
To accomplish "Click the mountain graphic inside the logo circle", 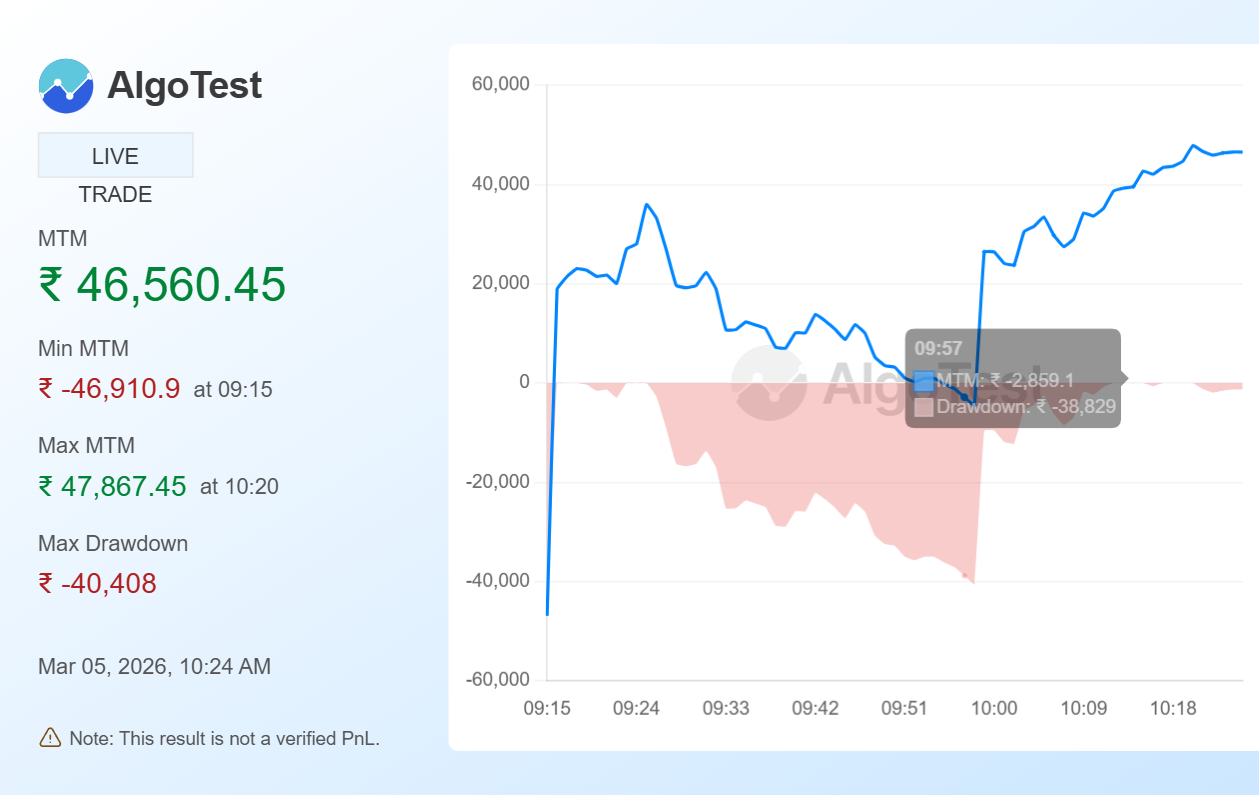I will coord(65,86).
